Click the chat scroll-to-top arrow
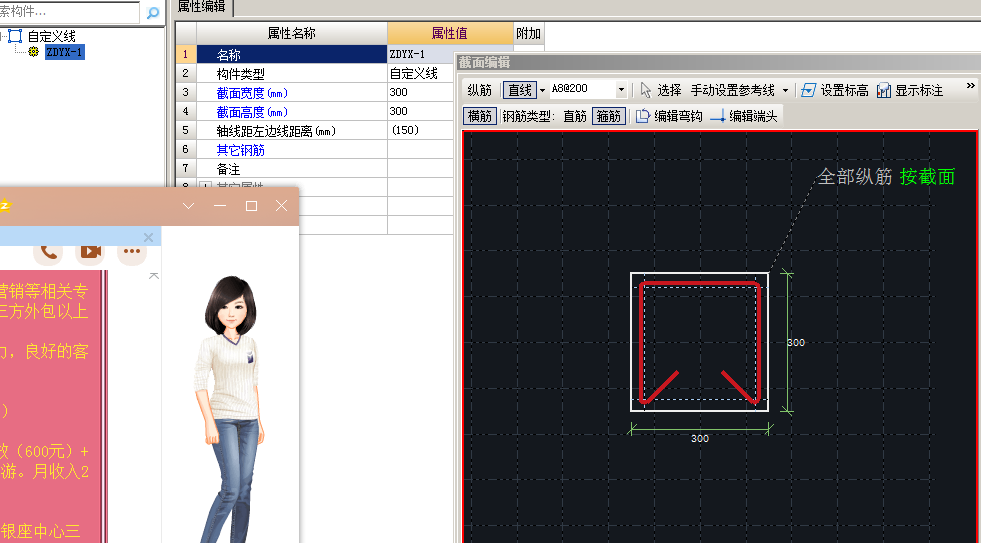Image resolution: width=981 pixels, height=543 pixels. point(153,276)
